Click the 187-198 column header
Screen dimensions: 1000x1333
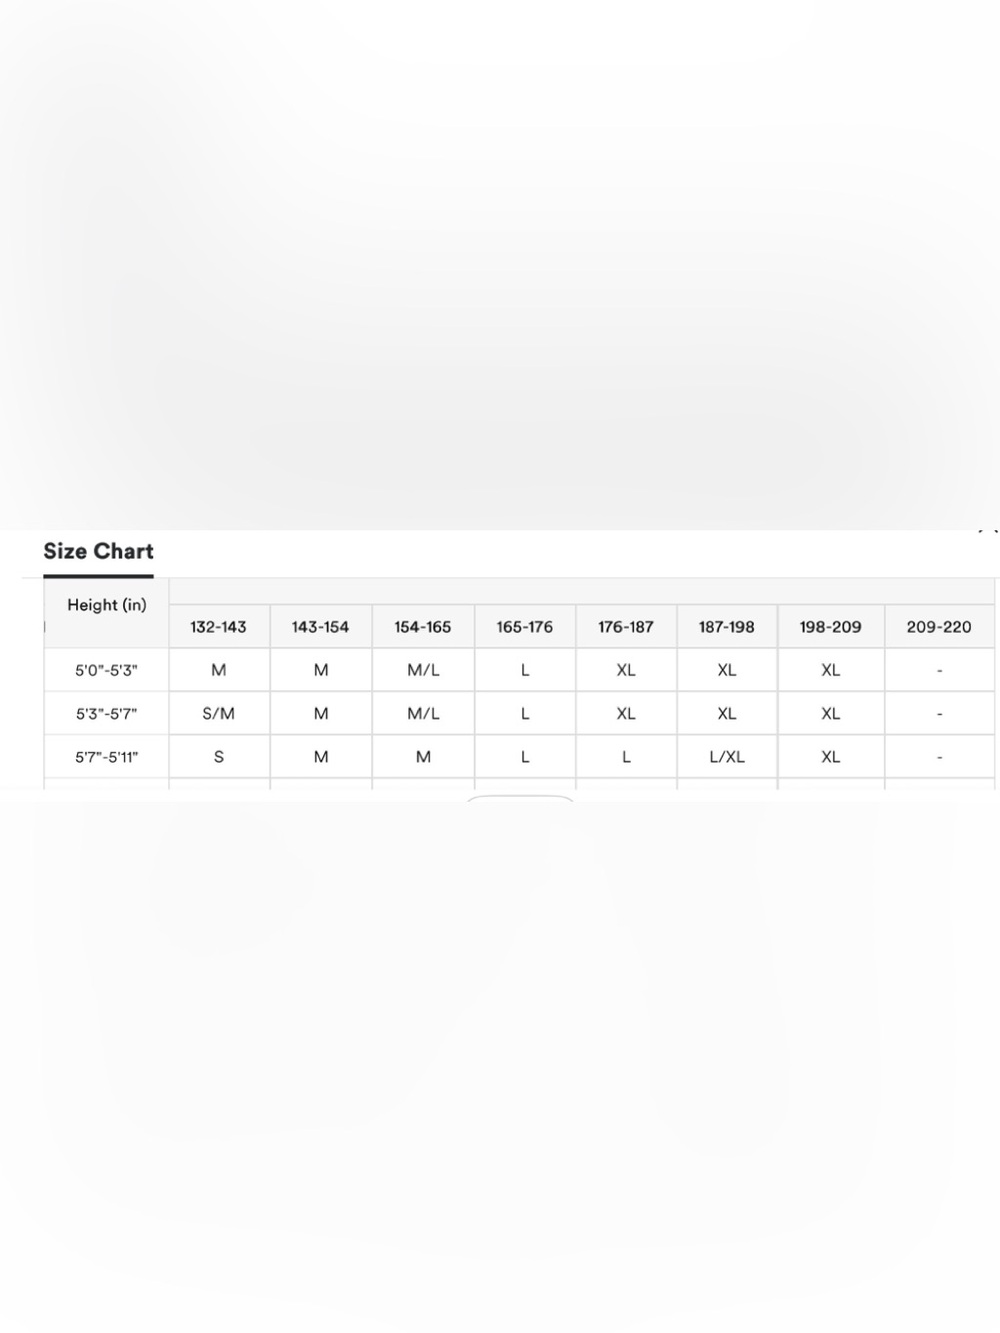(727, 627)
